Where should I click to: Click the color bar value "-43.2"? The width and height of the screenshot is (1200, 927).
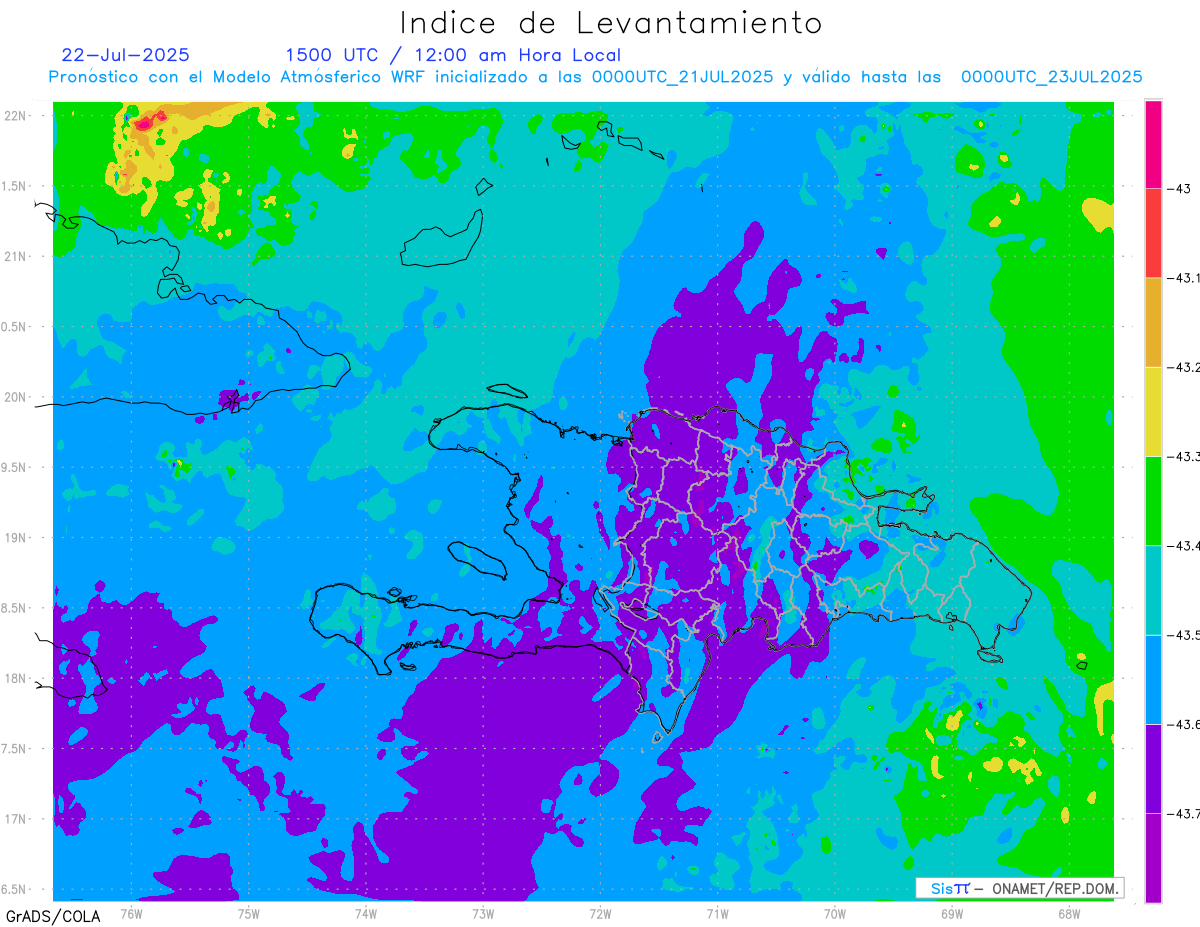(x=1183, y=367)
